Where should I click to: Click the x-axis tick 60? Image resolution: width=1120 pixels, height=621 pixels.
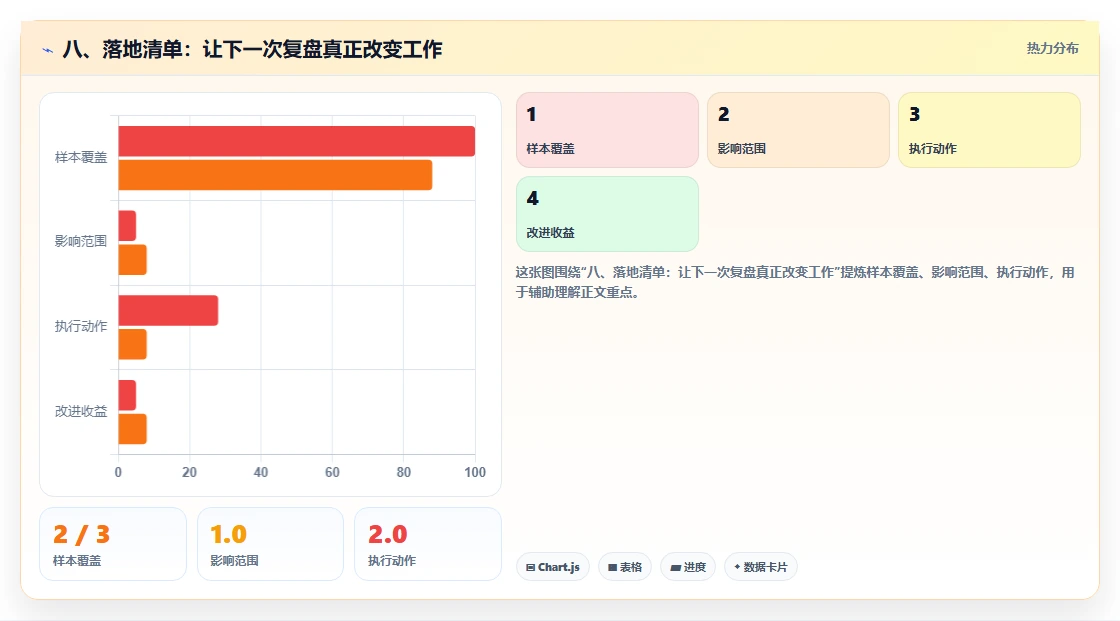click(332, 472)
